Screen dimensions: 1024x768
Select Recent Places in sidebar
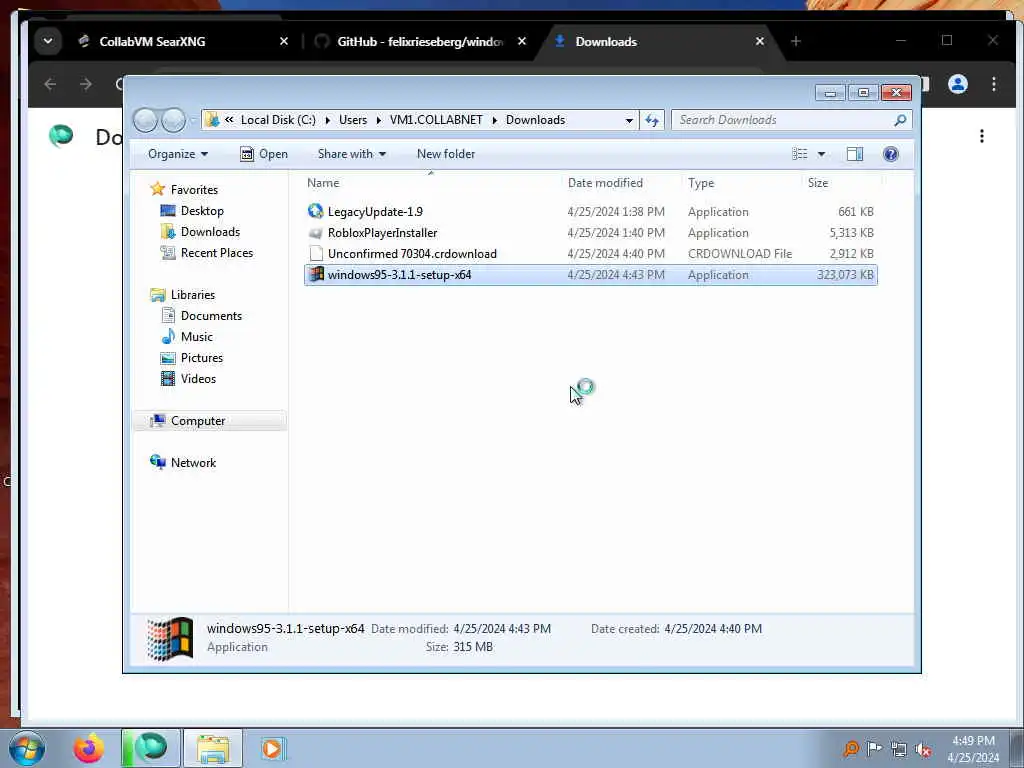tap(206, 253)
